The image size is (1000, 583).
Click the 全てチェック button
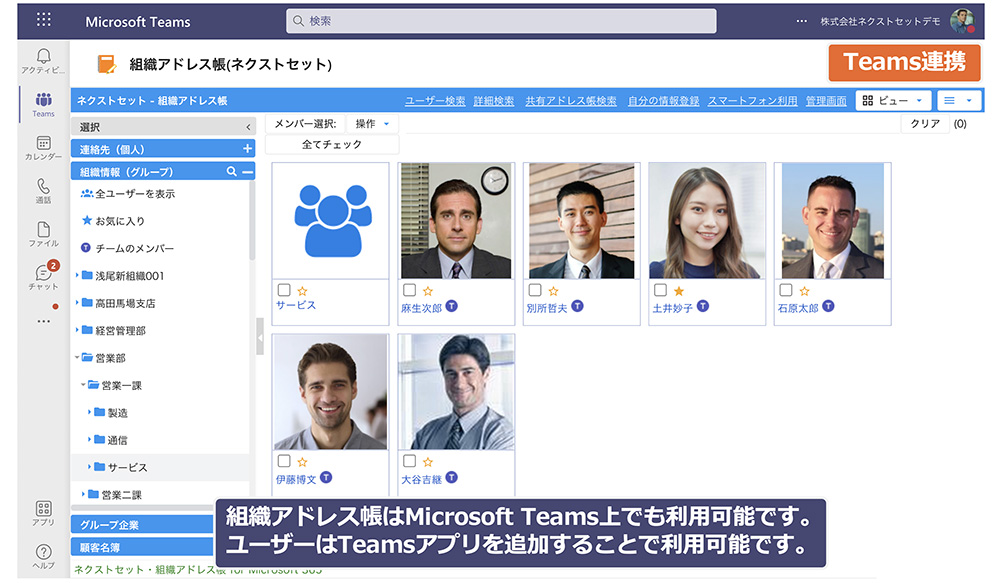pyautogui.click(x=332, y=144)
